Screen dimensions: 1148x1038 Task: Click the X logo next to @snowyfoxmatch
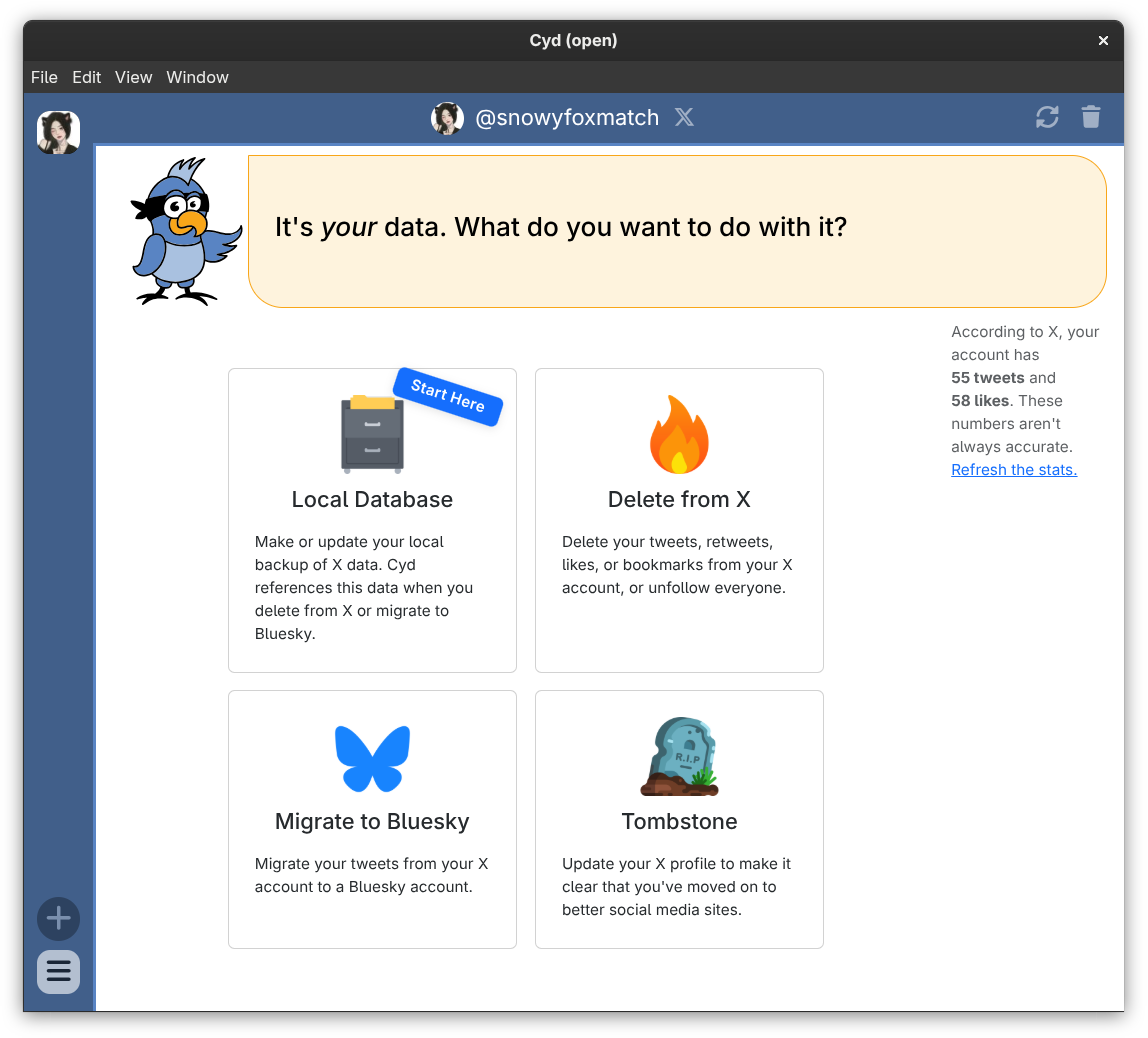click(x=684, y=117)
